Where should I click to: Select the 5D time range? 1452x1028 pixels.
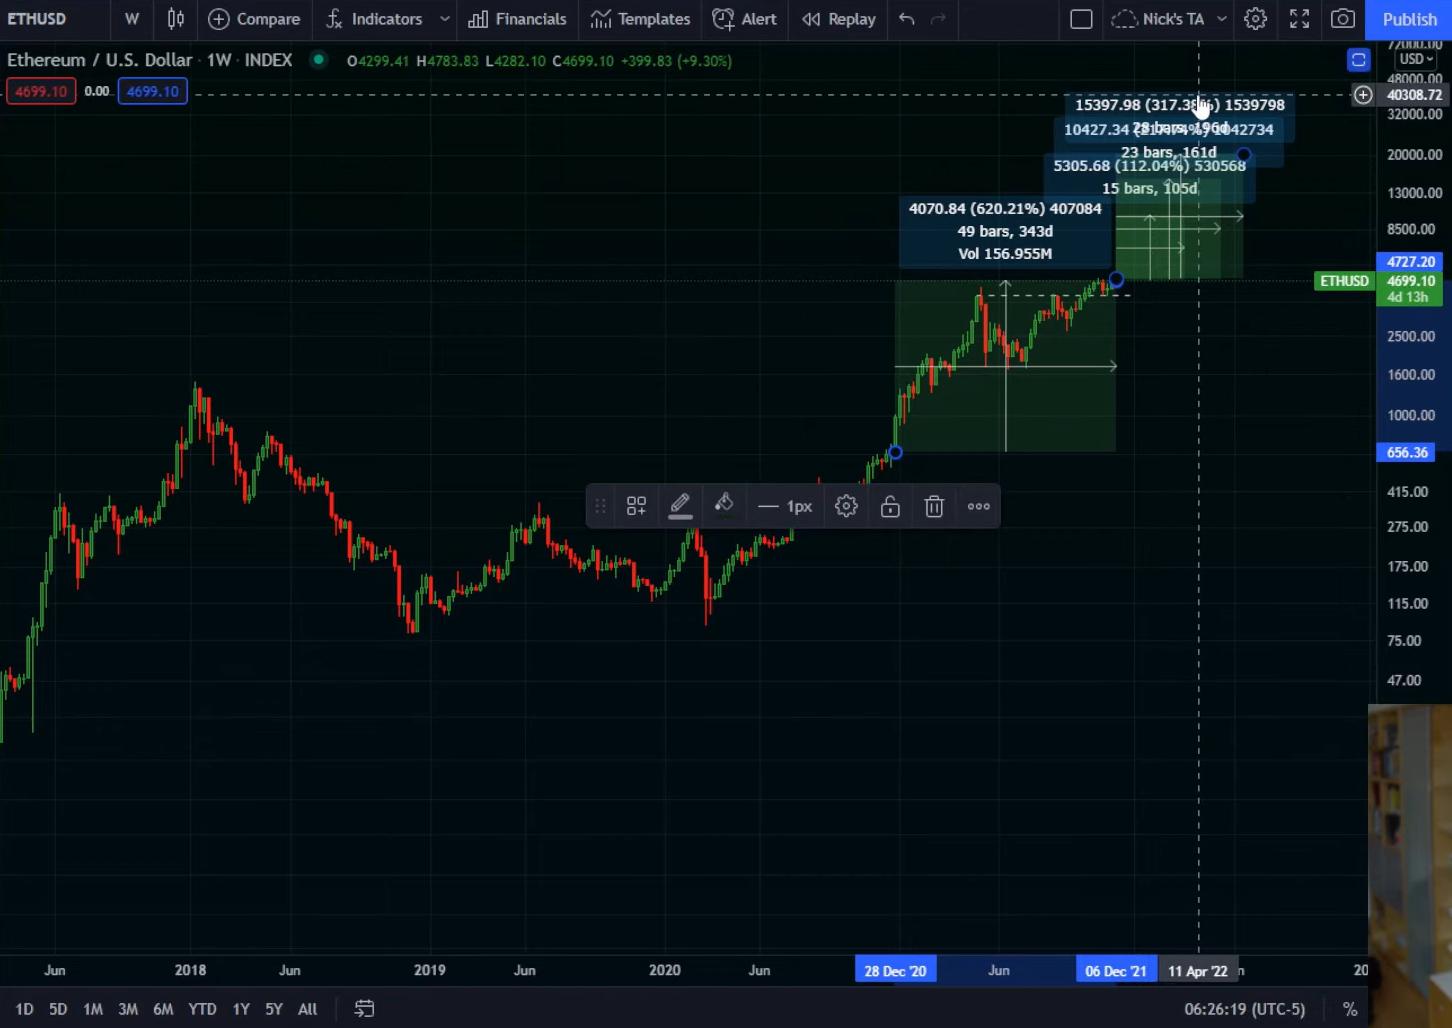[x=58, y=1009]
